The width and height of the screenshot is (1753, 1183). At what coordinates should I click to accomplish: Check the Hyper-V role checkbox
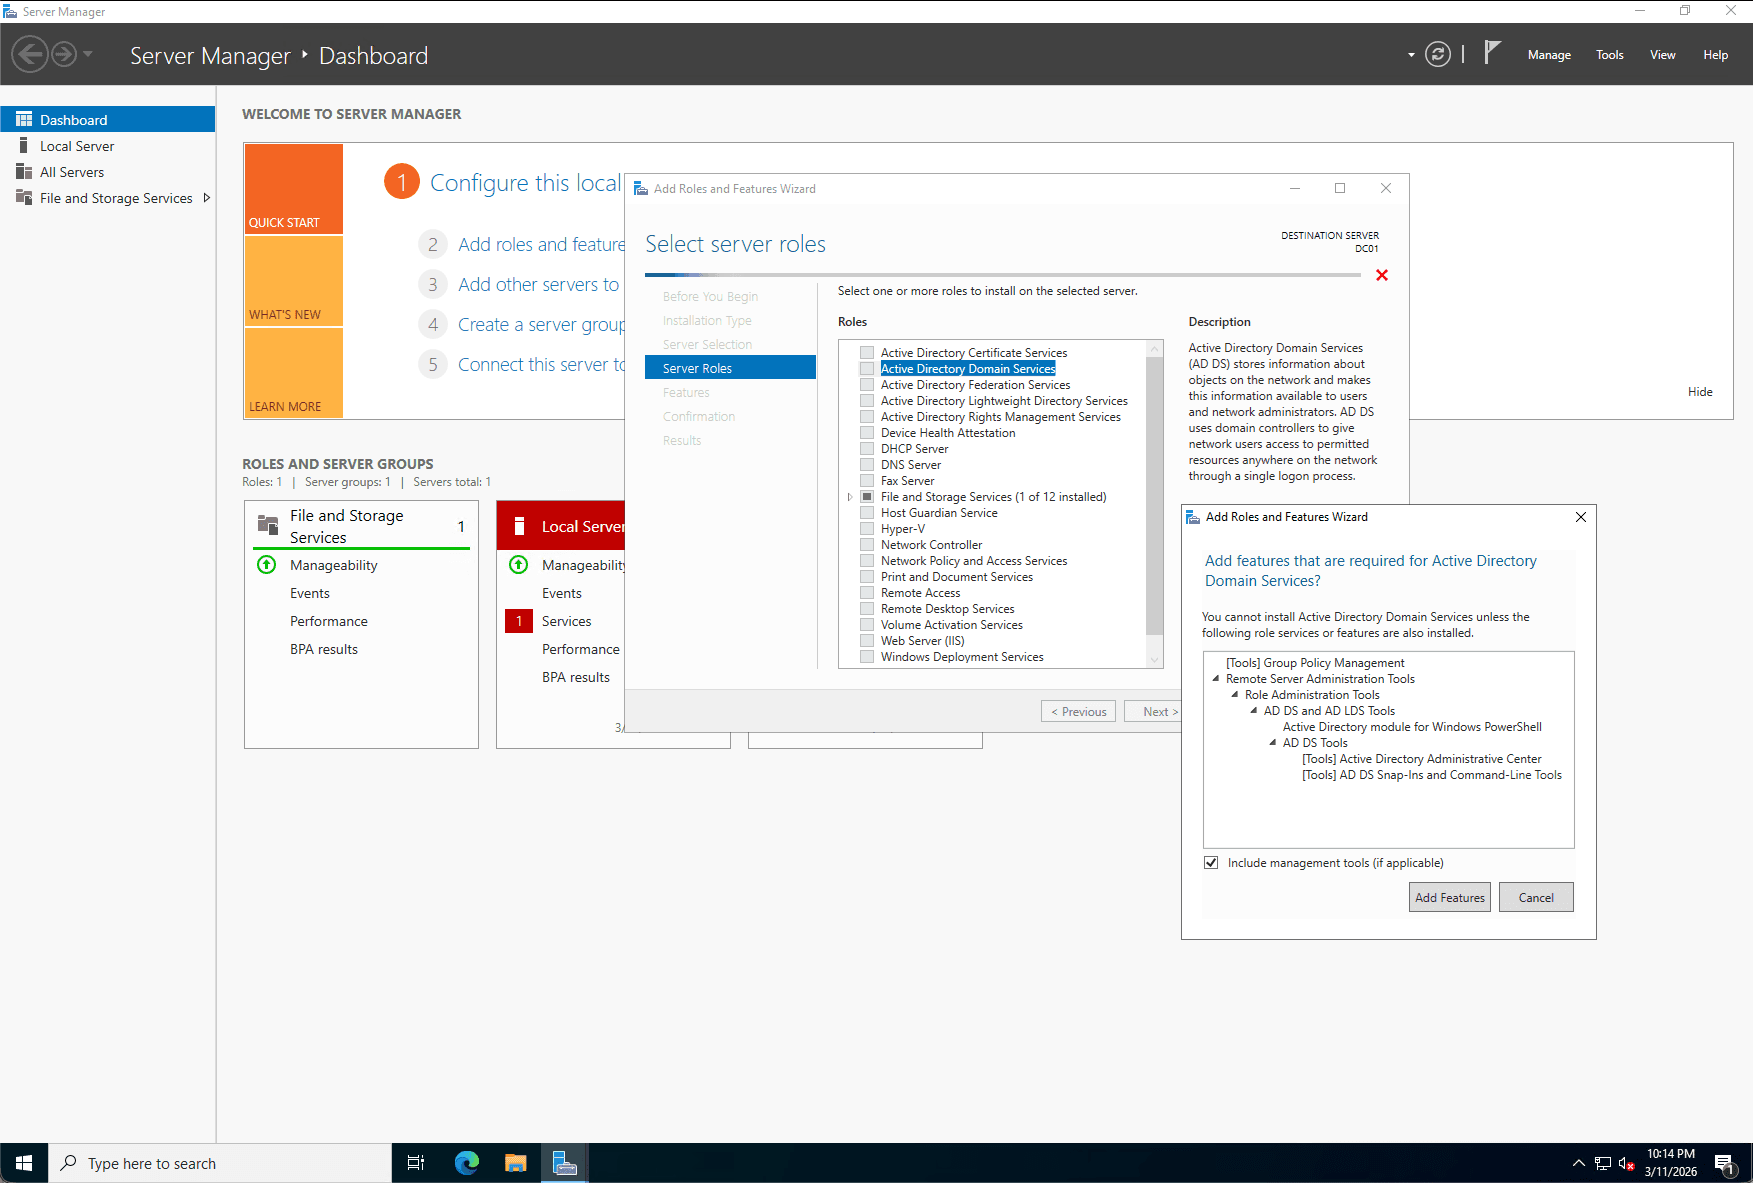(x=867, y=529)
